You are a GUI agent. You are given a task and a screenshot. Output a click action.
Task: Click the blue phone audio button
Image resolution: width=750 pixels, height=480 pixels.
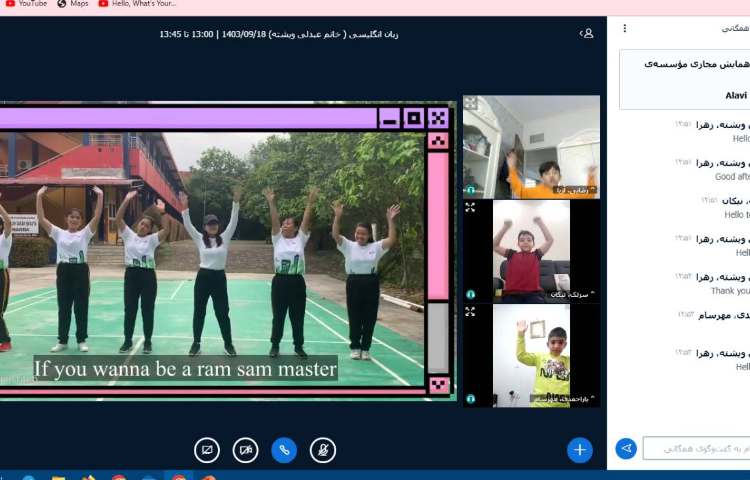tap(284, 450)
